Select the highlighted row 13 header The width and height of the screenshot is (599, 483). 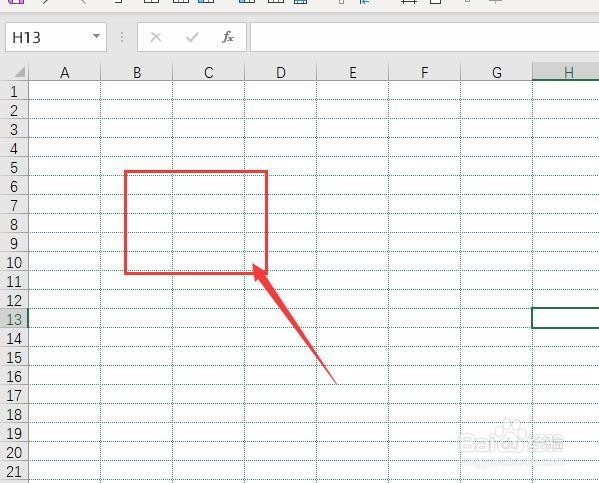click(x=14, y=319)
